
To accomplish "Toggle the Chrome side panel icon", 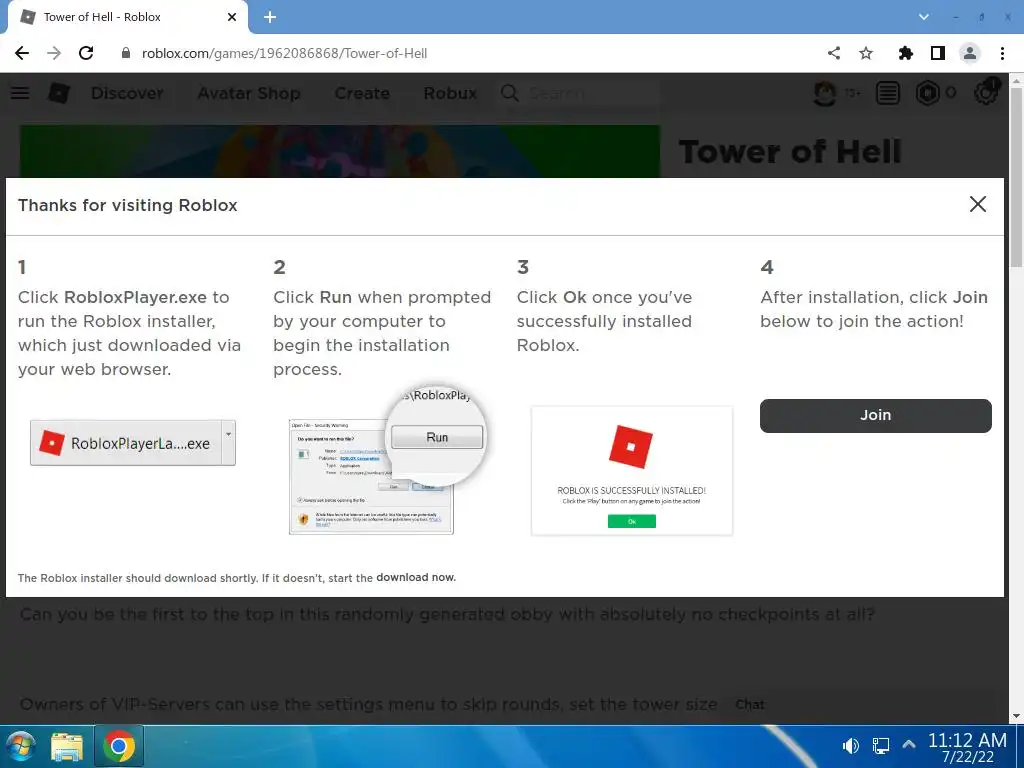I will 938,54.
